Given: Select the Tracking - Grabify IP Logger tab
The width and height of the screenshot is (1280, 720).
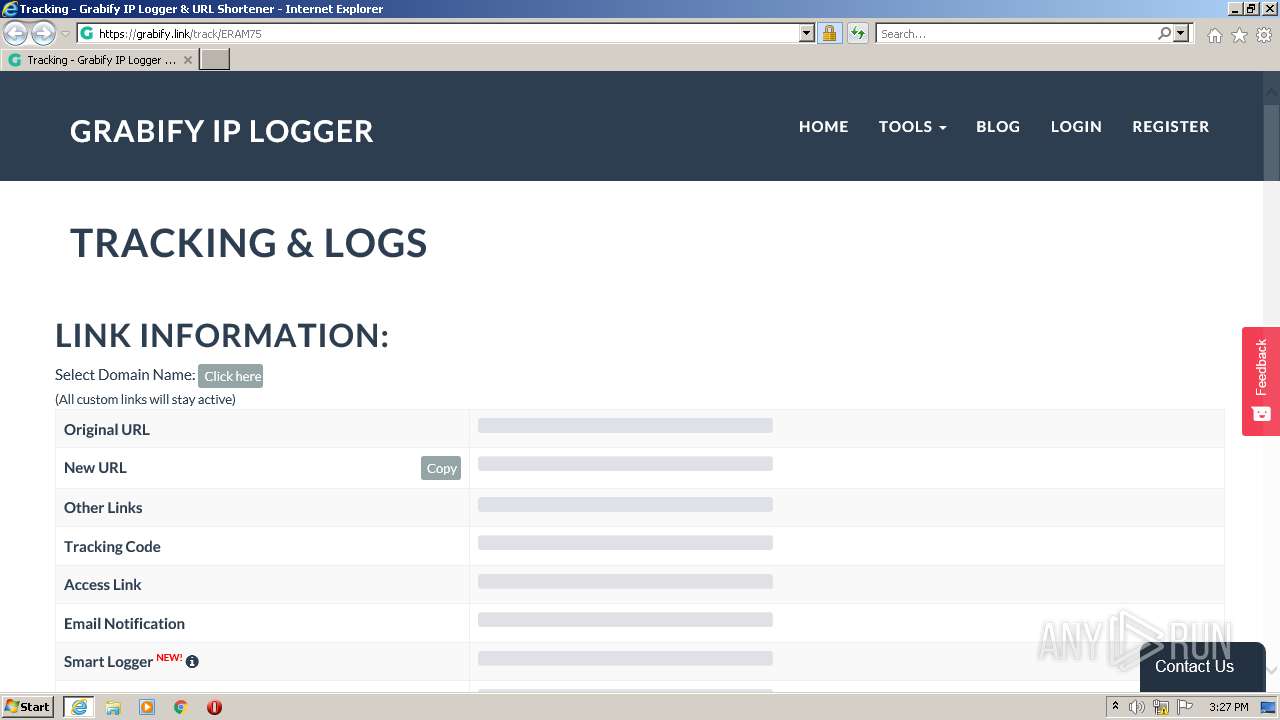Looking at the screenshot, I should tap(98, 60).
